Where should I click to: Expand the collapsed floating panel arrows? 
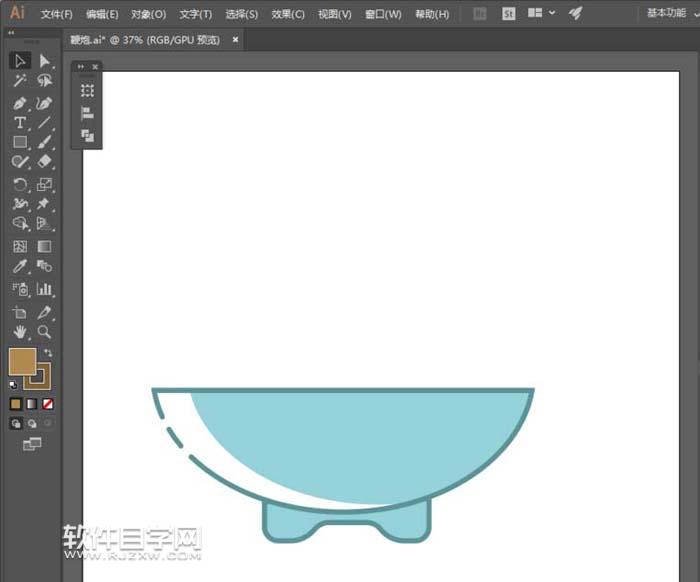coord(81,67)
